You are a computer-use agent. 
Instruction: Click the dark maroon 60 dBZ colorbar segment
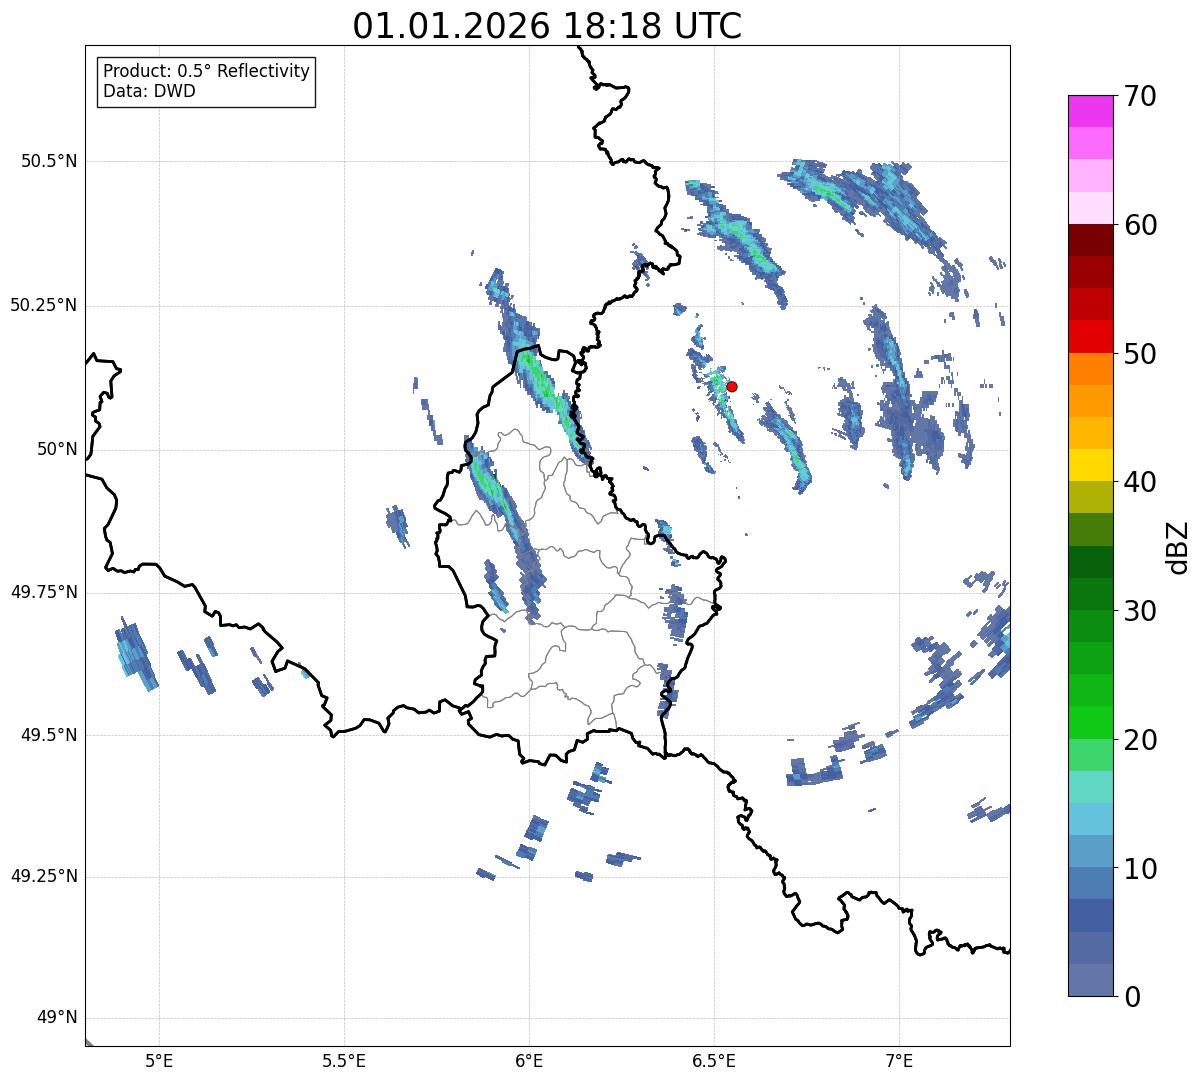click(1090, 240)
